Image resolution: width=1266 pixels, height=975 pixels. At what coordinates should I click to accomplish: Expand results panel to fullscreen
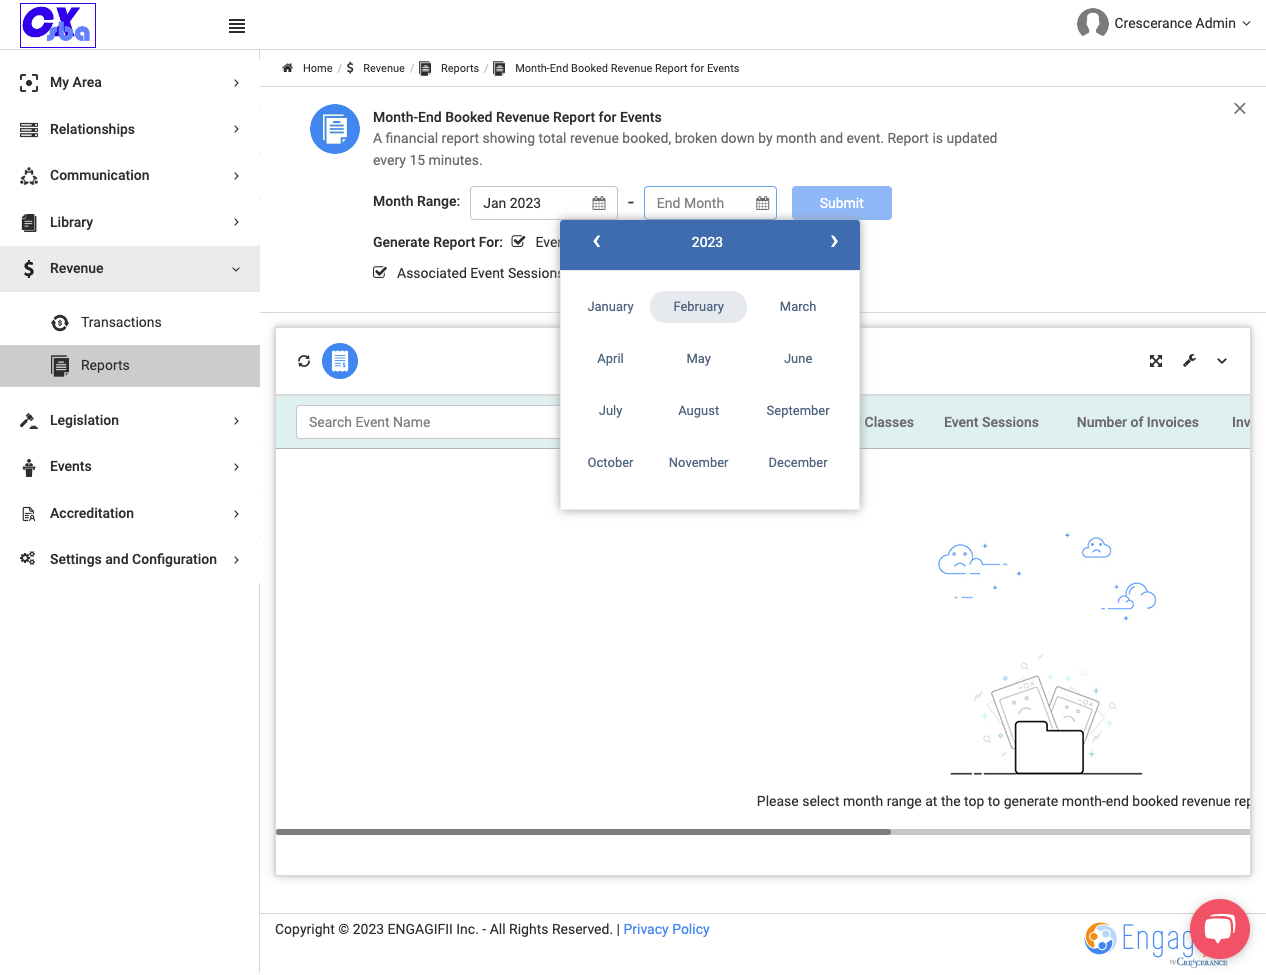1156,361
